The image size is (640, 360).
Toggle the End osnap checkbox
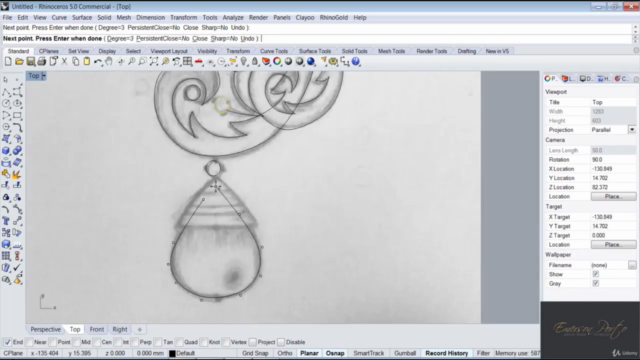(x=7, y=342)
